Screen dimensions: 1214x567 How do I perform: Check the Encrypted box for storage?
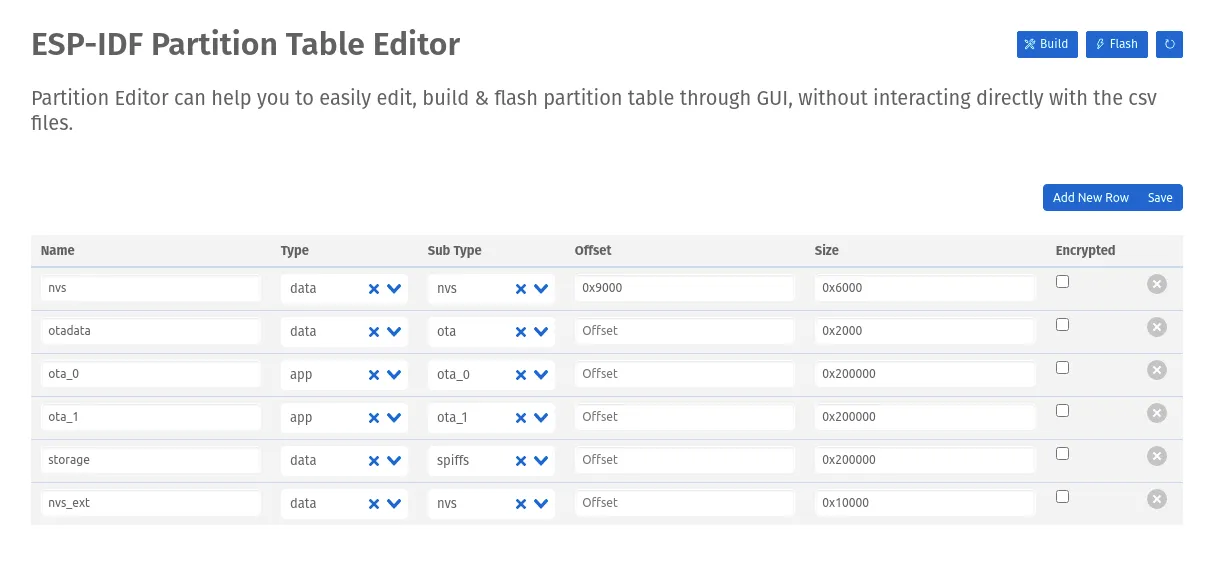point(1062,454)
